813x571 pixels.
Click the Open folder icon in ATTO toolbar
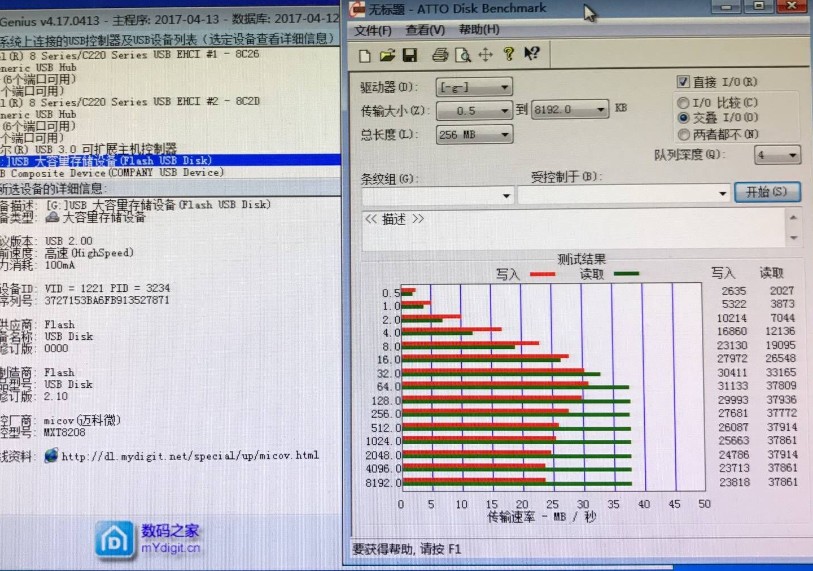[387, 54]
